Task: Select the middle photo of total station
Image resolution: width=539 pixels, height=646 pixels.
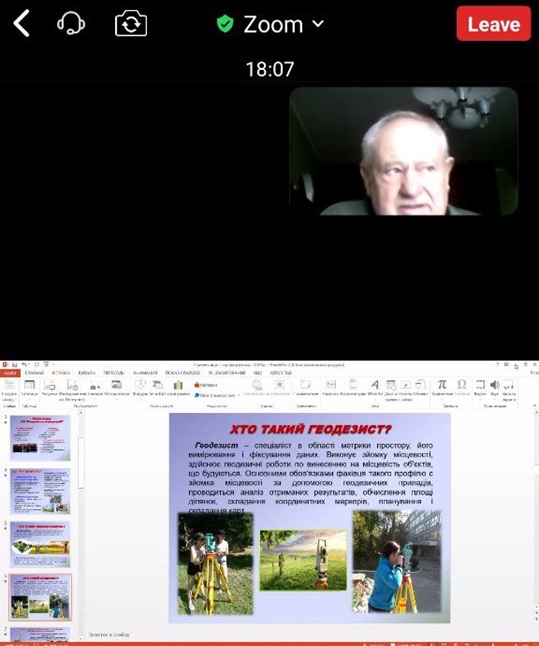Action: pyautogui.click(x=303, y=560)
